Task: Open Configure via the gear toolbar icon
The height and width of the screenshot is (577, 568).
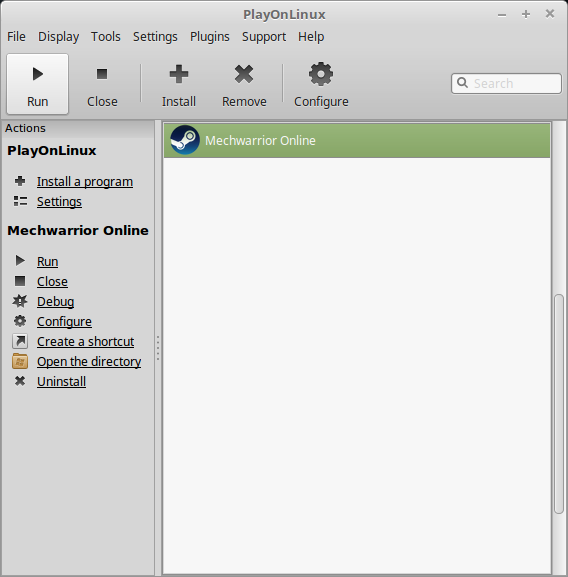Action: click(321, 74)
